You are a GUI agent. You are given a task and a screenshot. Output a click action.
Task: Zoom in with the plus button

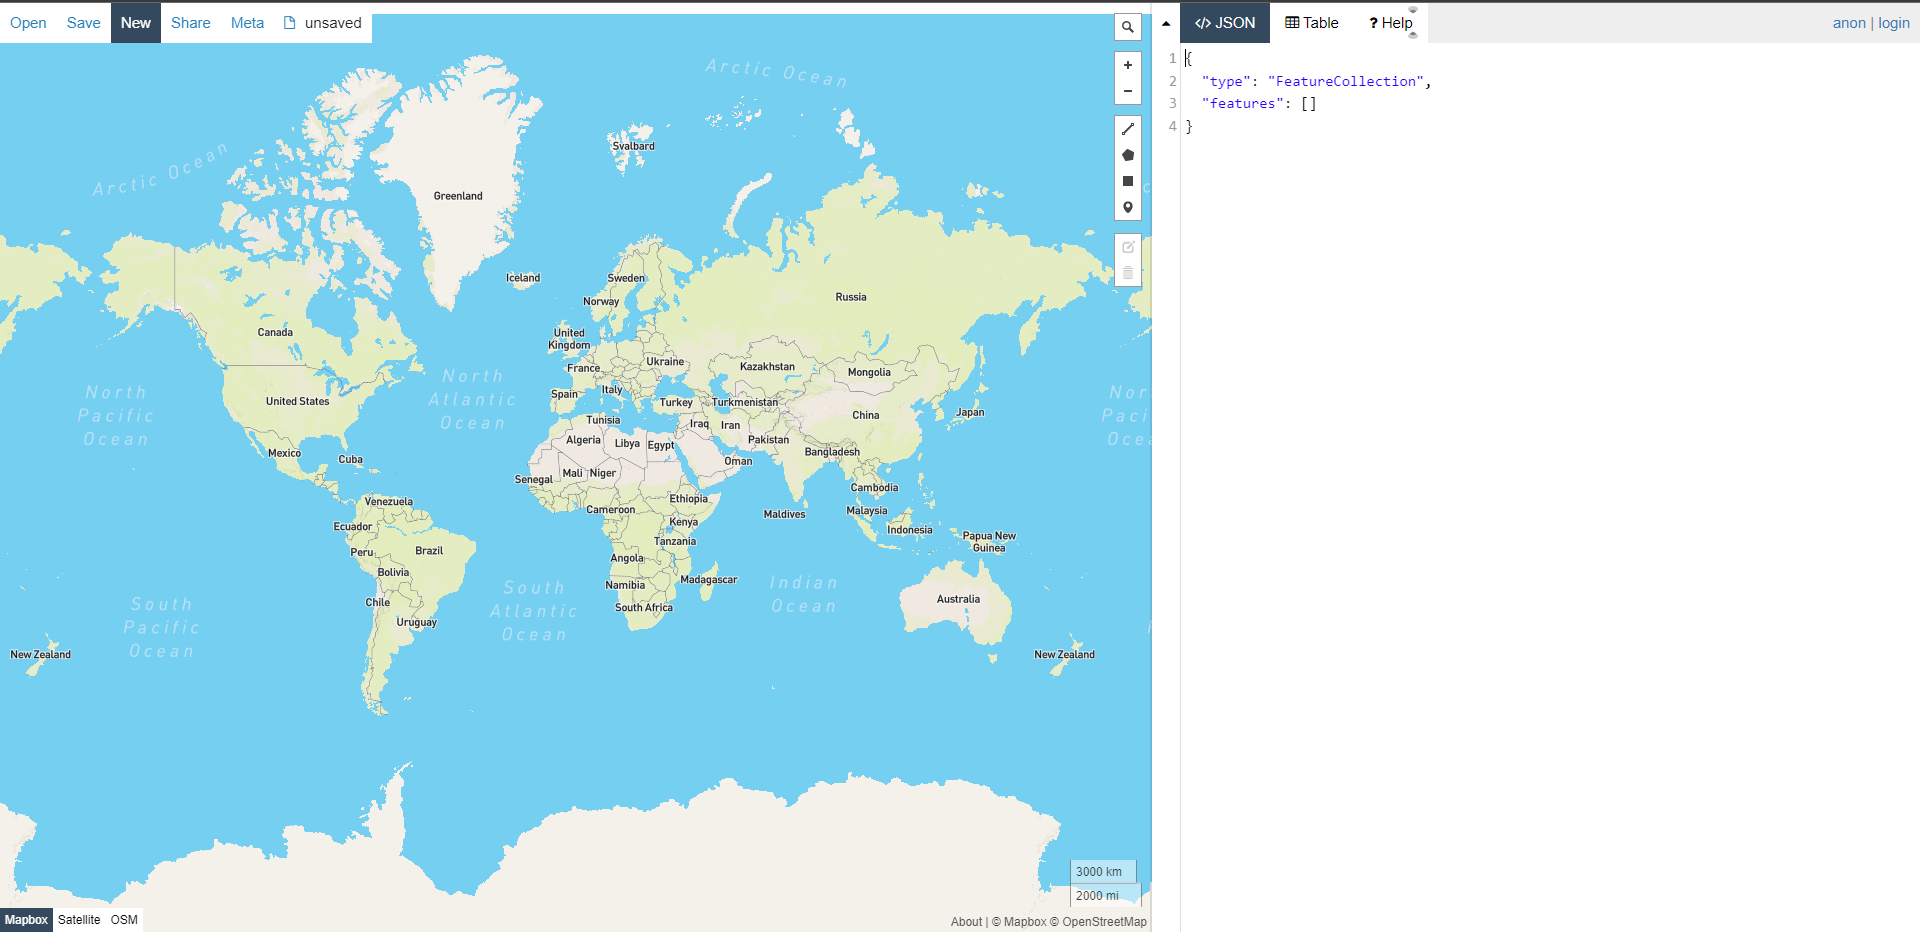(1128, 65)
